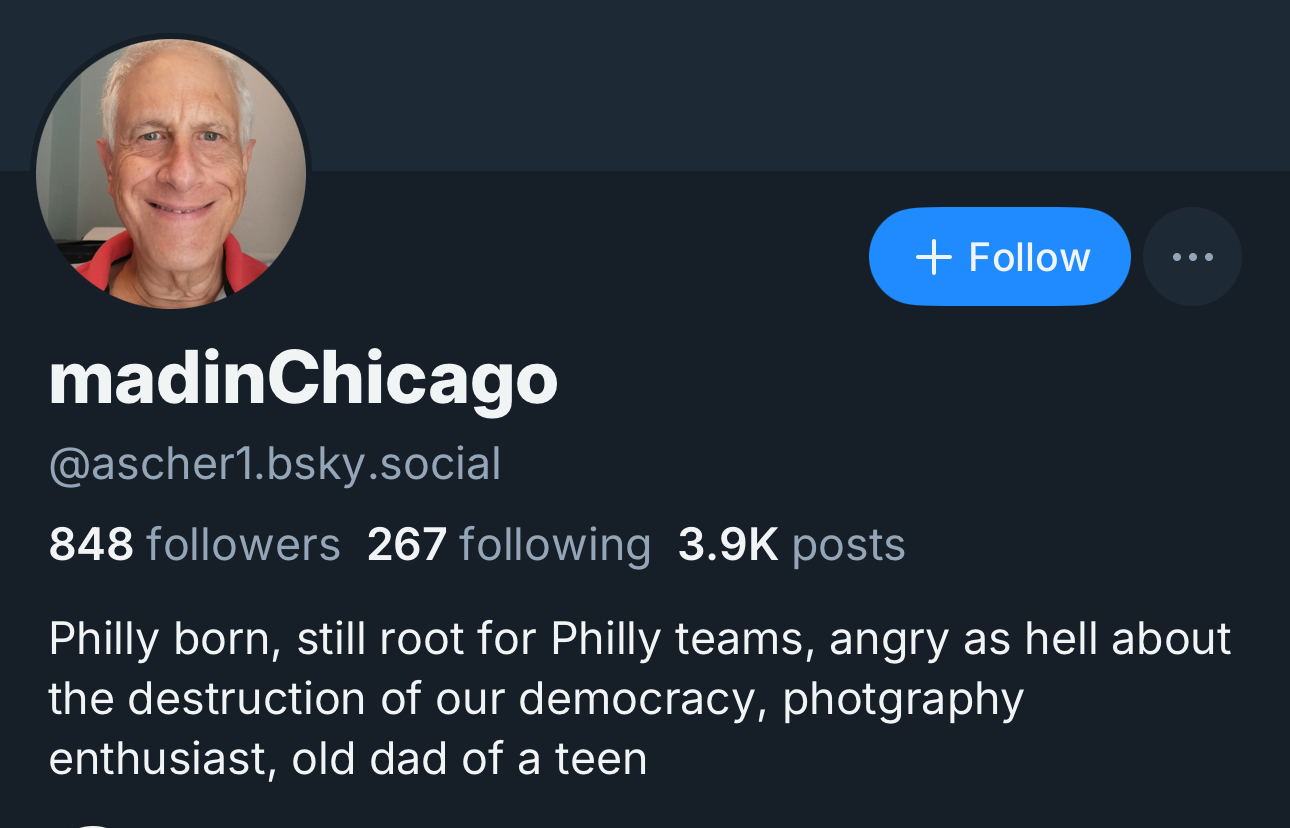This screenshot has height=828, width=1290.
Task: Click the number 848
Action: click(91, 545)
